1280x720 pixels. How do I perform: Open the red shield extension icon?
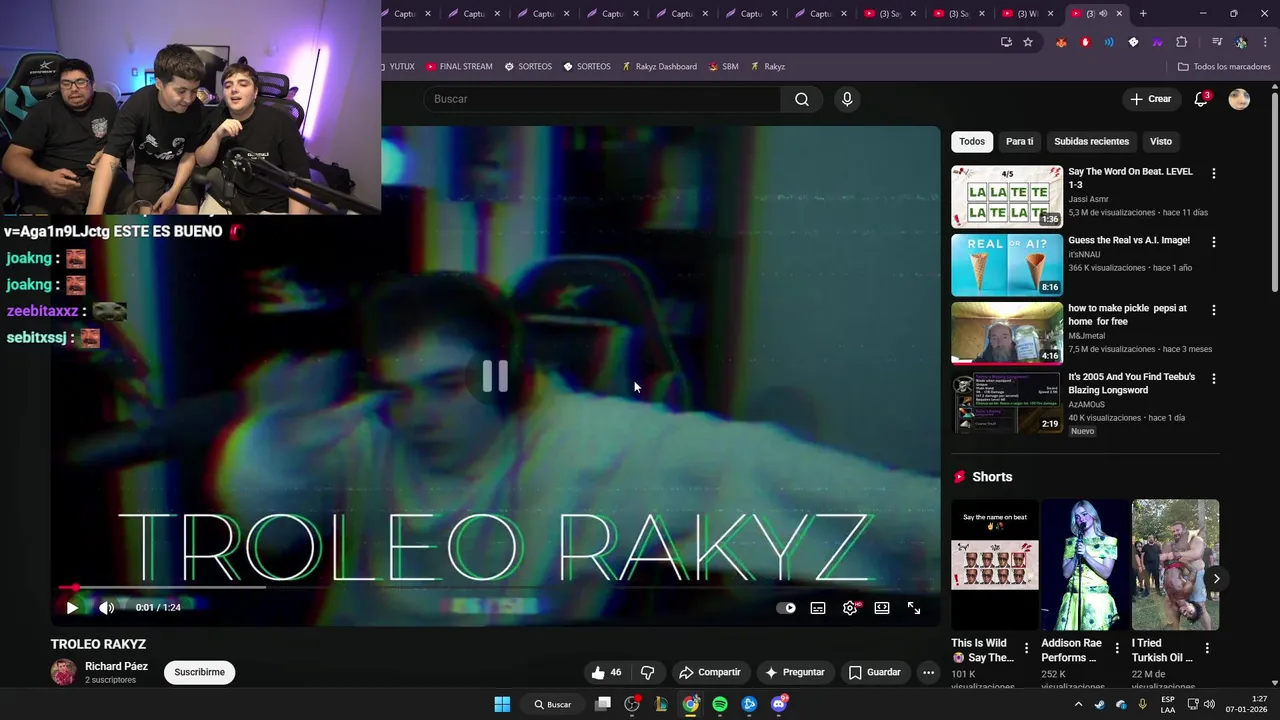(x=1085, y=42)
